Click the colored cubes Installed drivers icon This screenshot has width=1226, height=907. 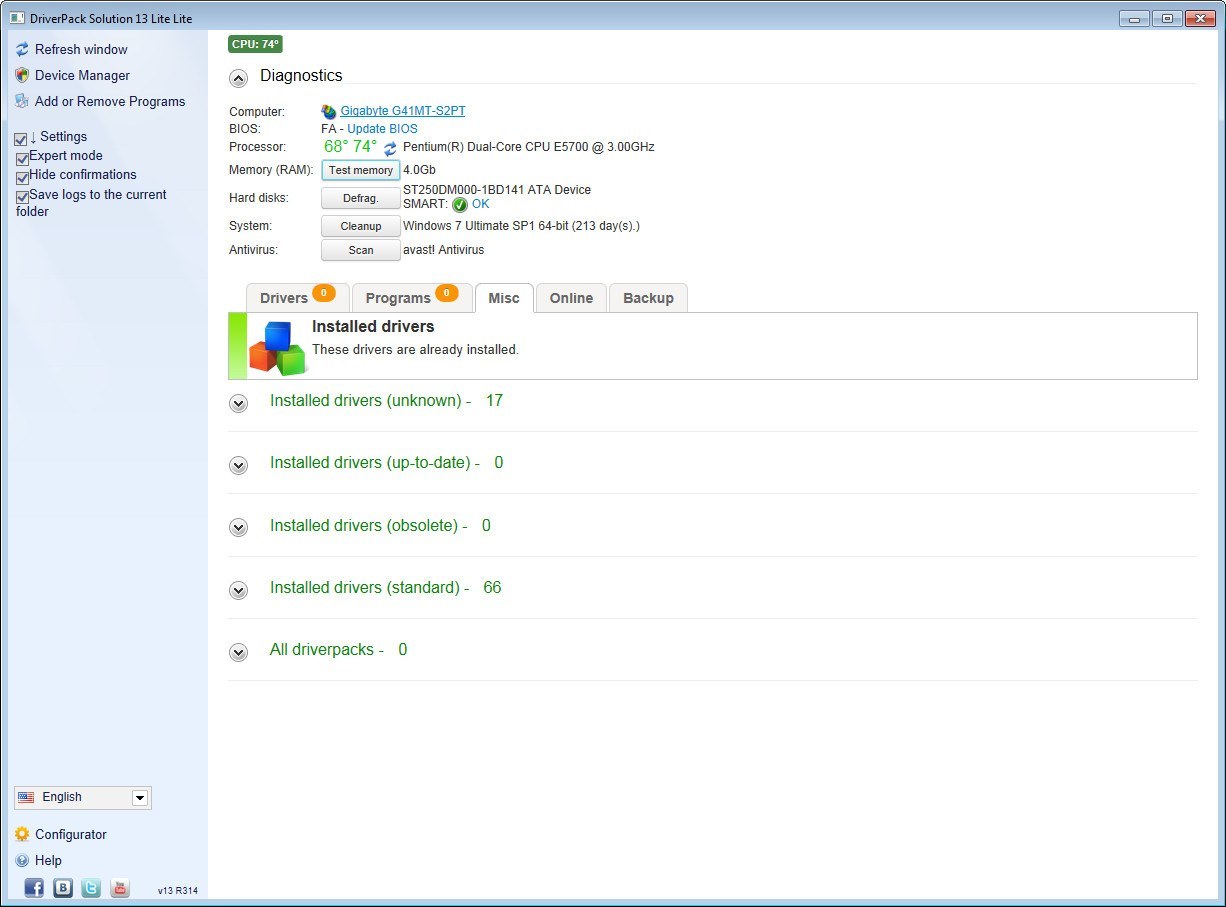[x=276, y=347]
